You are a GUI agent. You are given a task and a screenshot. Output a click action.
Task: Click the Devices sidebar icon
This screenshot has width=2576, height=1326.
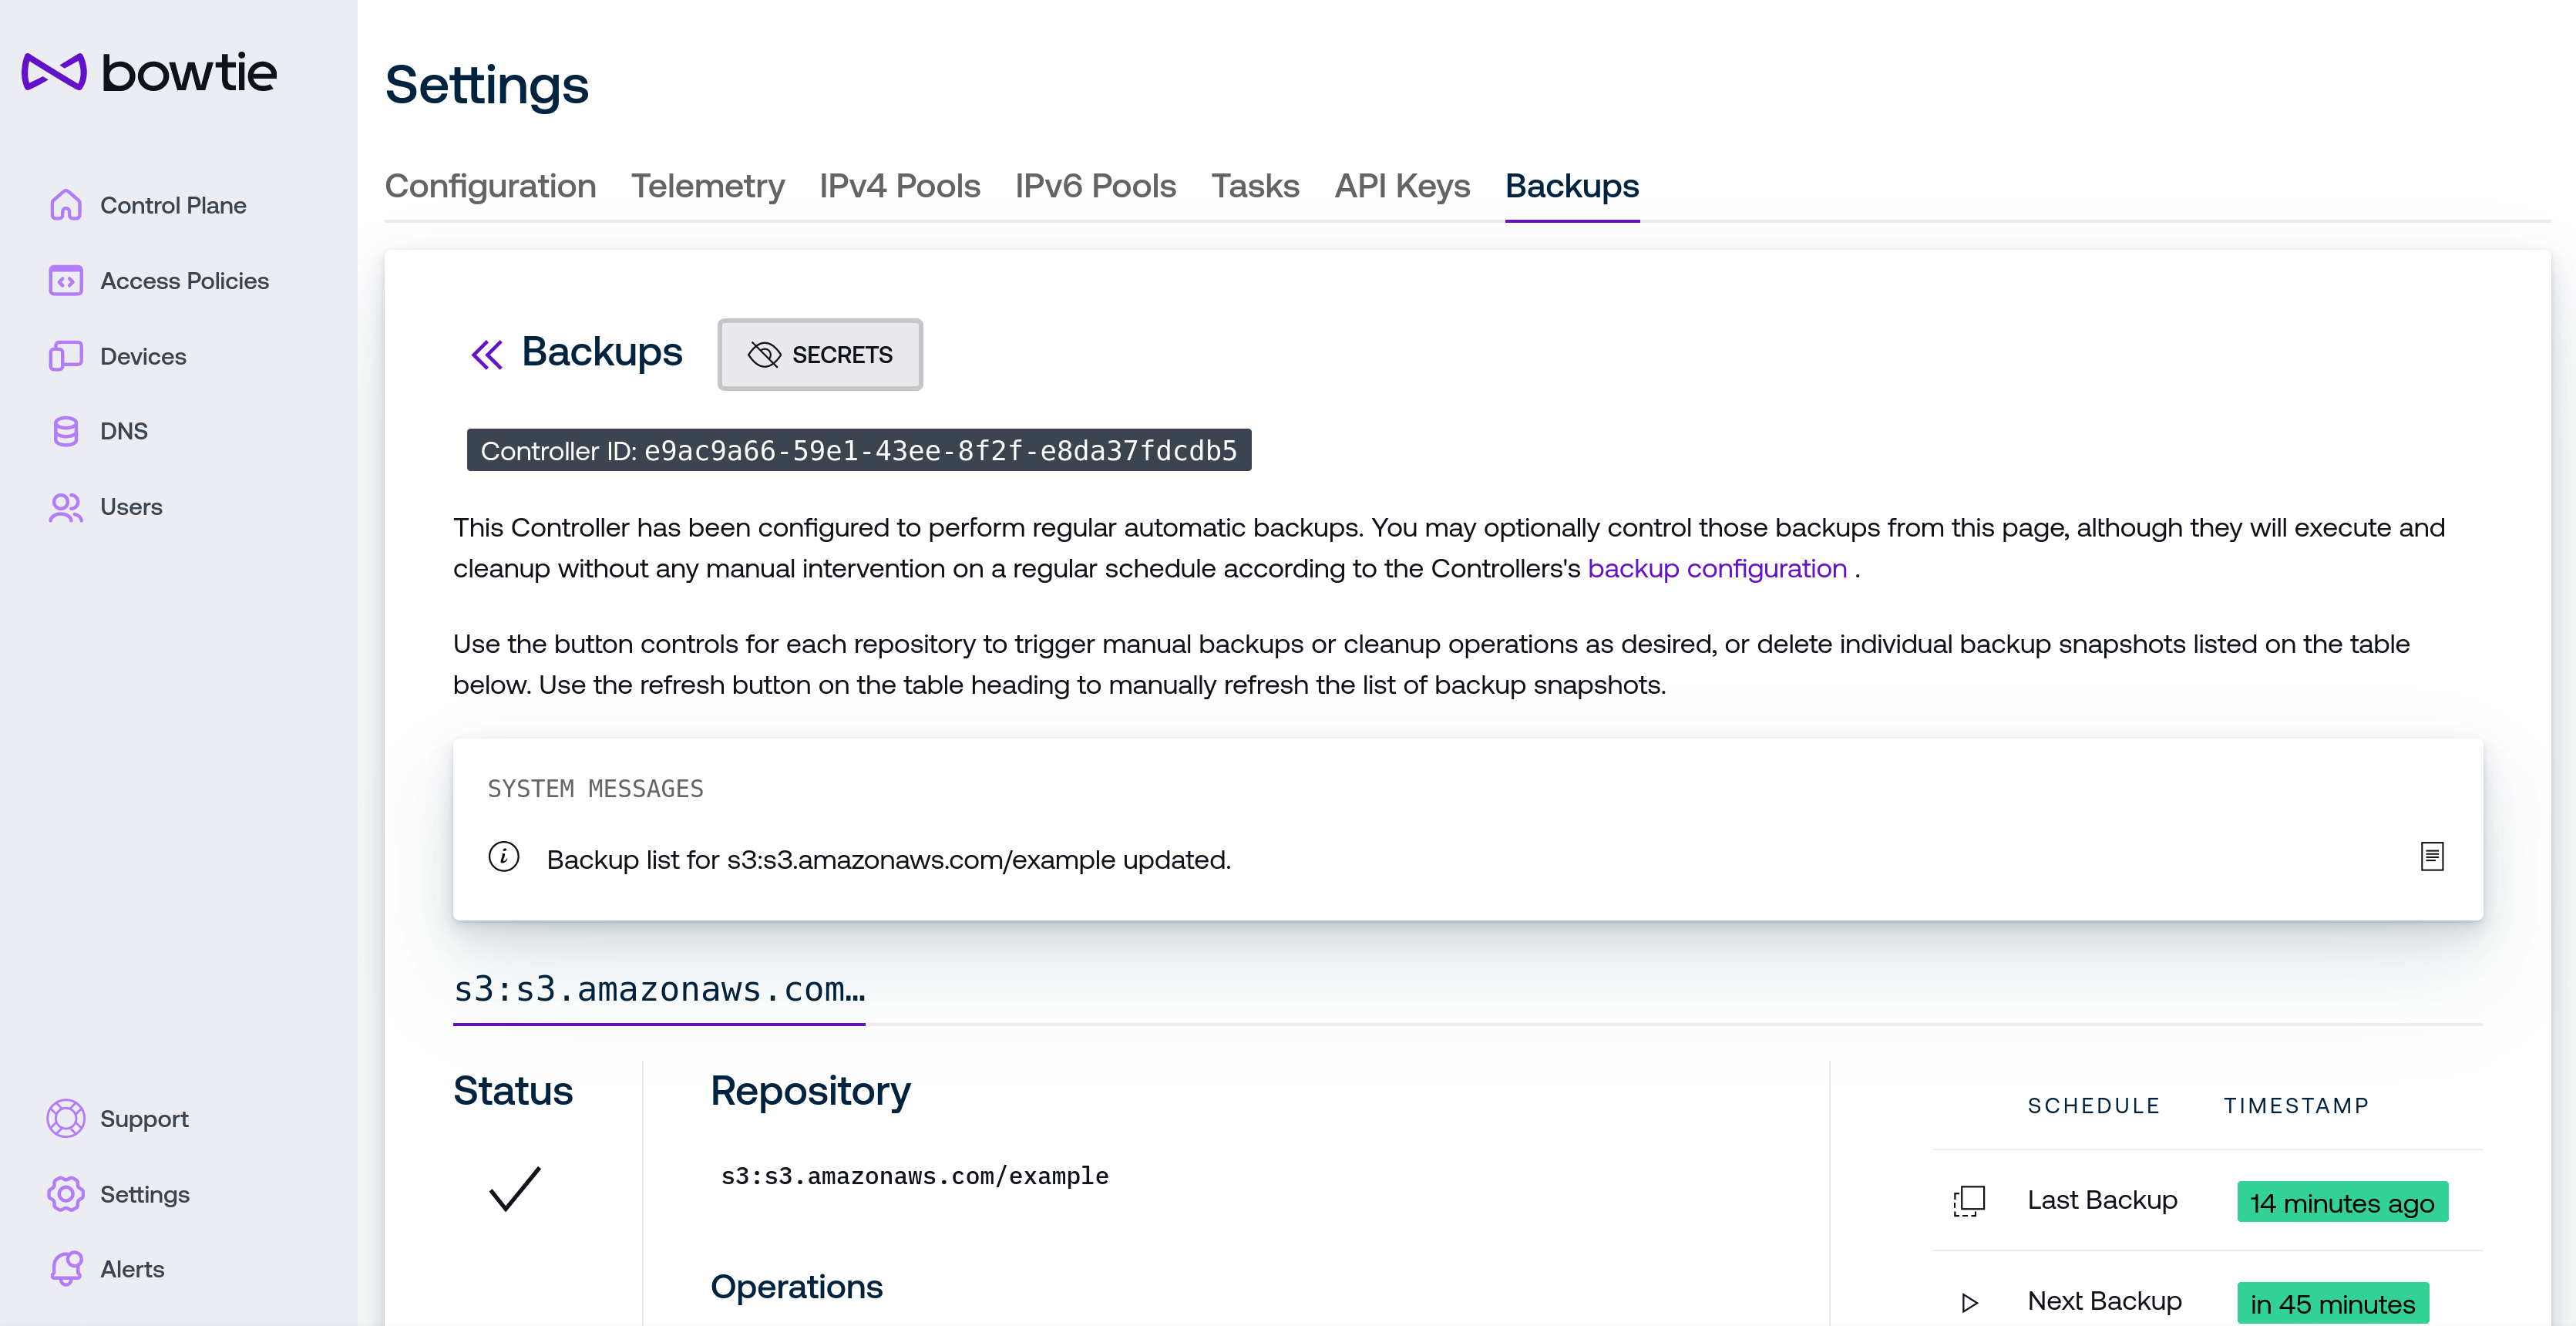click(66, 356)
